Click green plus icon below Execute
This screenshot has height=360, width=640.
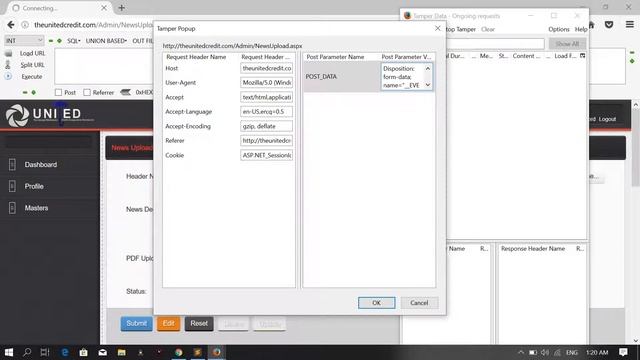click(x=33, y=93)
